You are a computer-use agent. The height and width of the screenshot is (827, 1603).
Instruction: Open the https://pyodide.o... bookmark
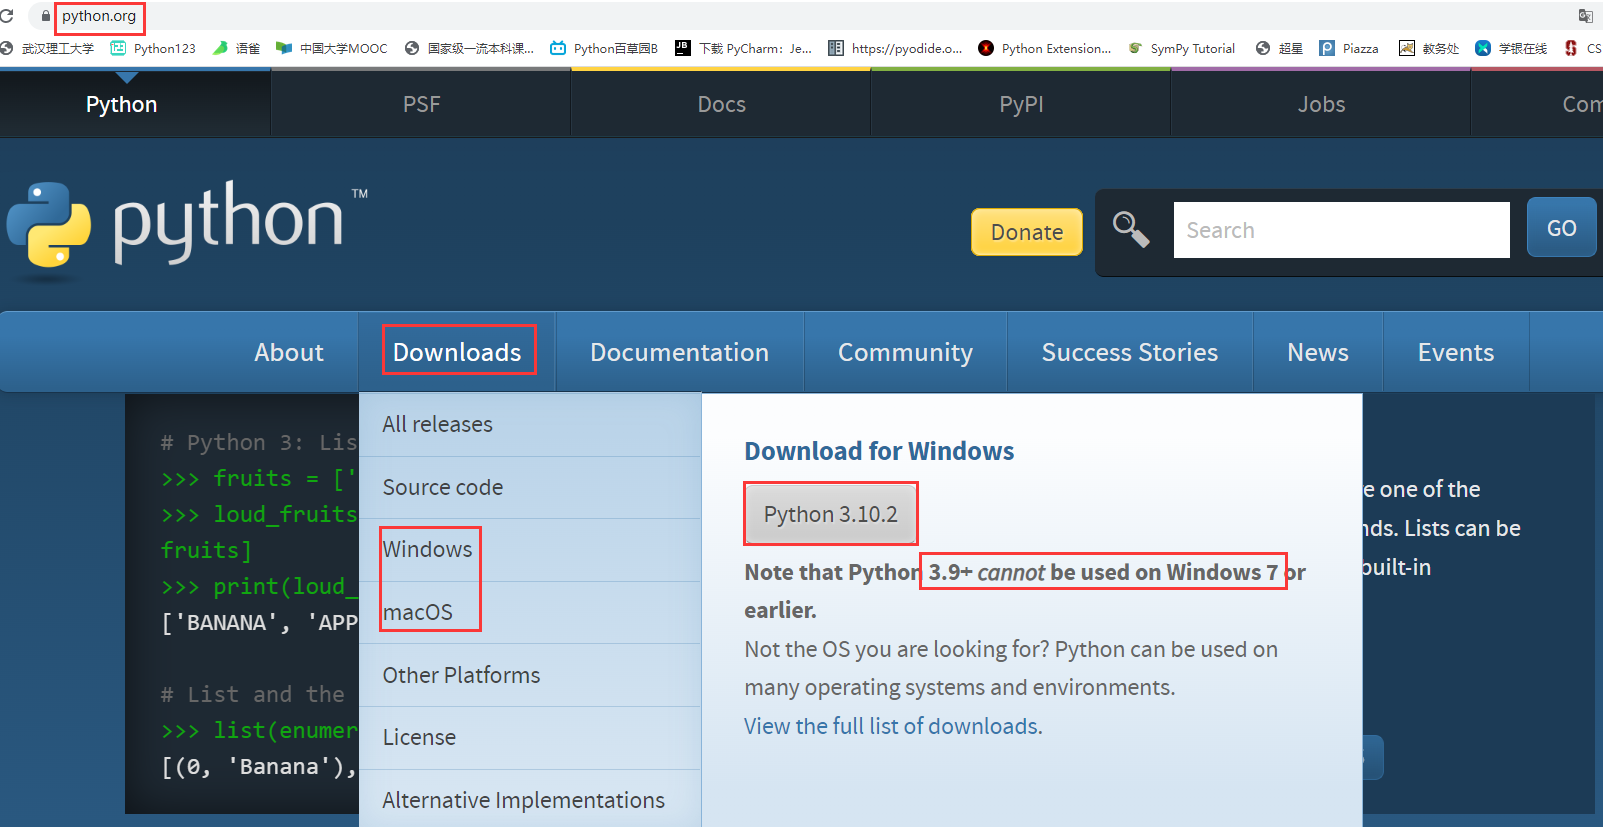coord(895,48)
